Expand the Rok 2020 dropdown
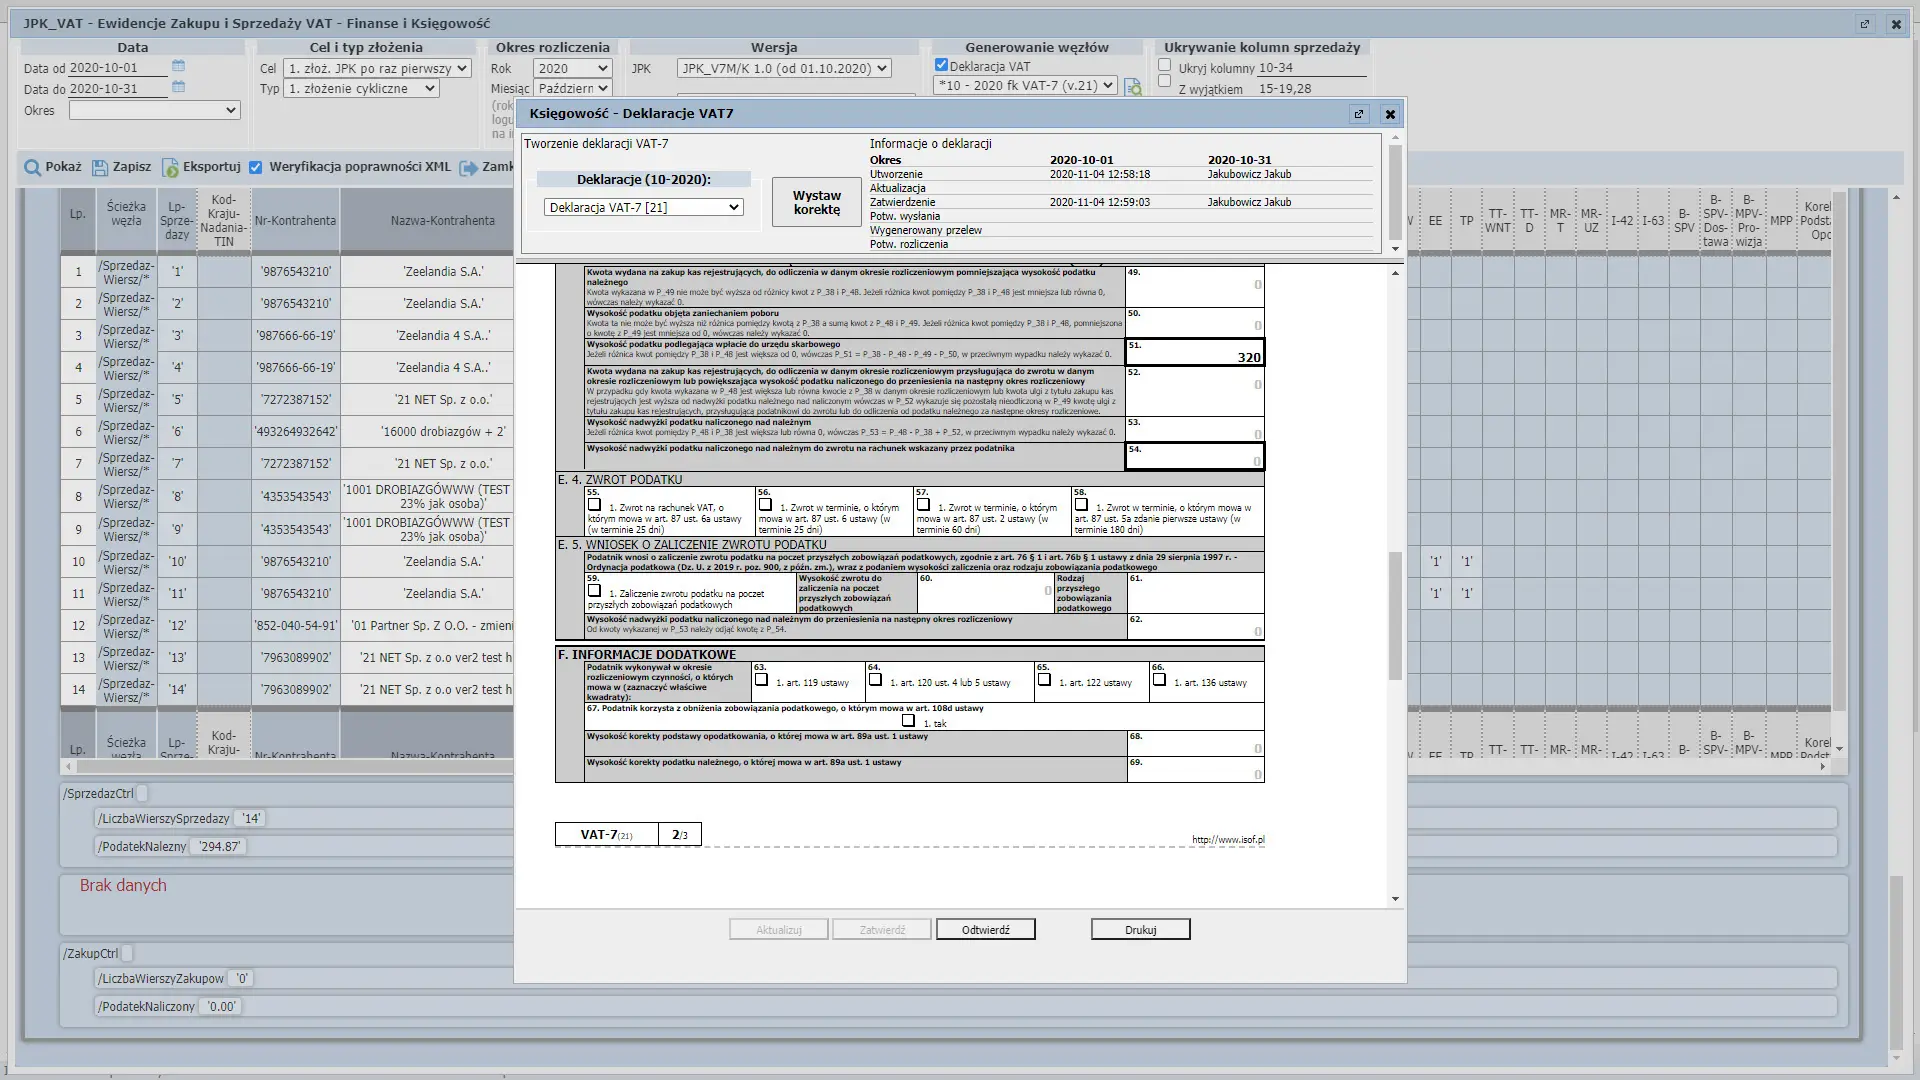Viewport: 1920px width, 1080px height. click(x=572, y=68)
